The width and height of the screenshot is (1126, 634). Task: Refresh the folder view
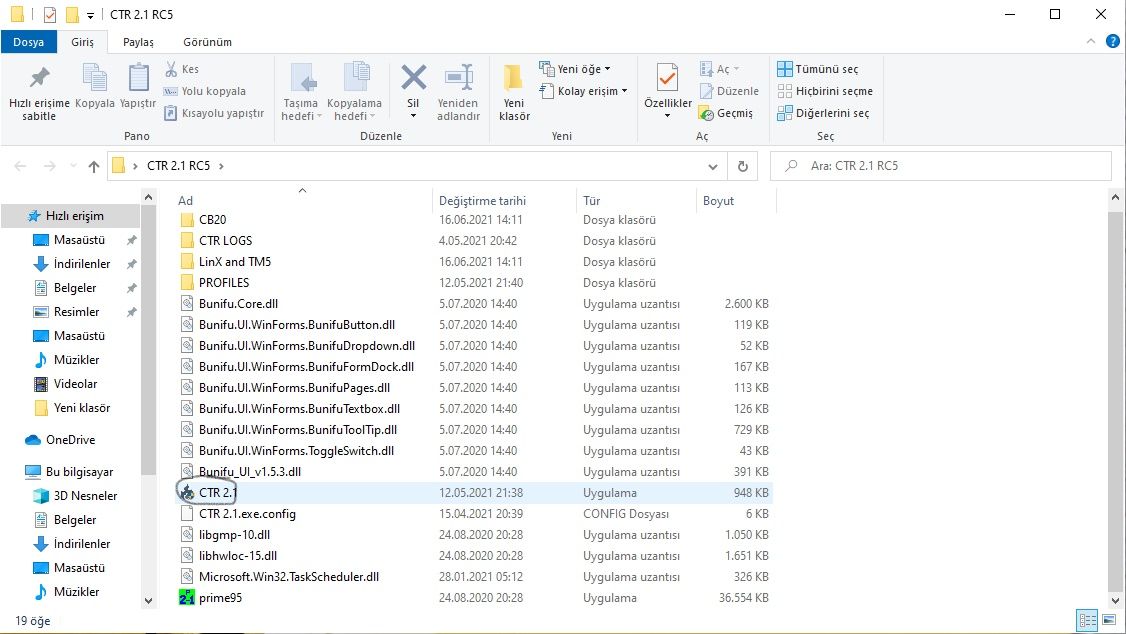[x=743, y=166]
